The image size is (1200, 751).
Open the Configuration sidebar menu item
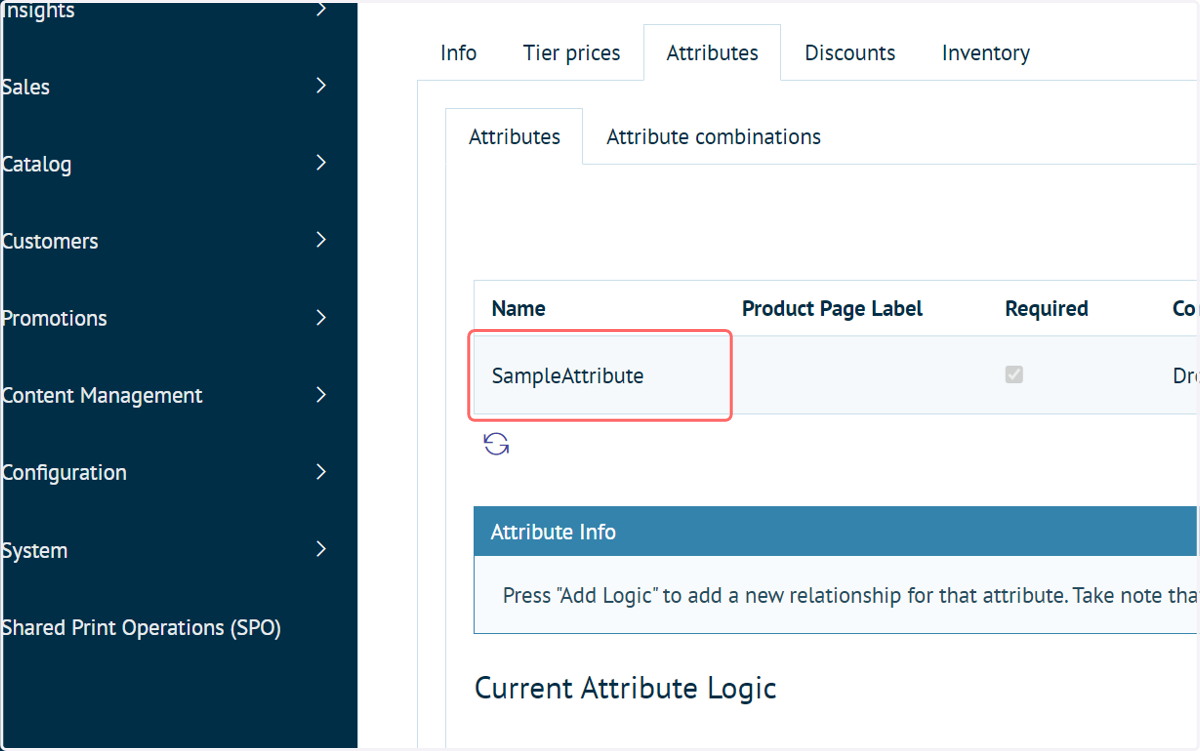point(64,473)
